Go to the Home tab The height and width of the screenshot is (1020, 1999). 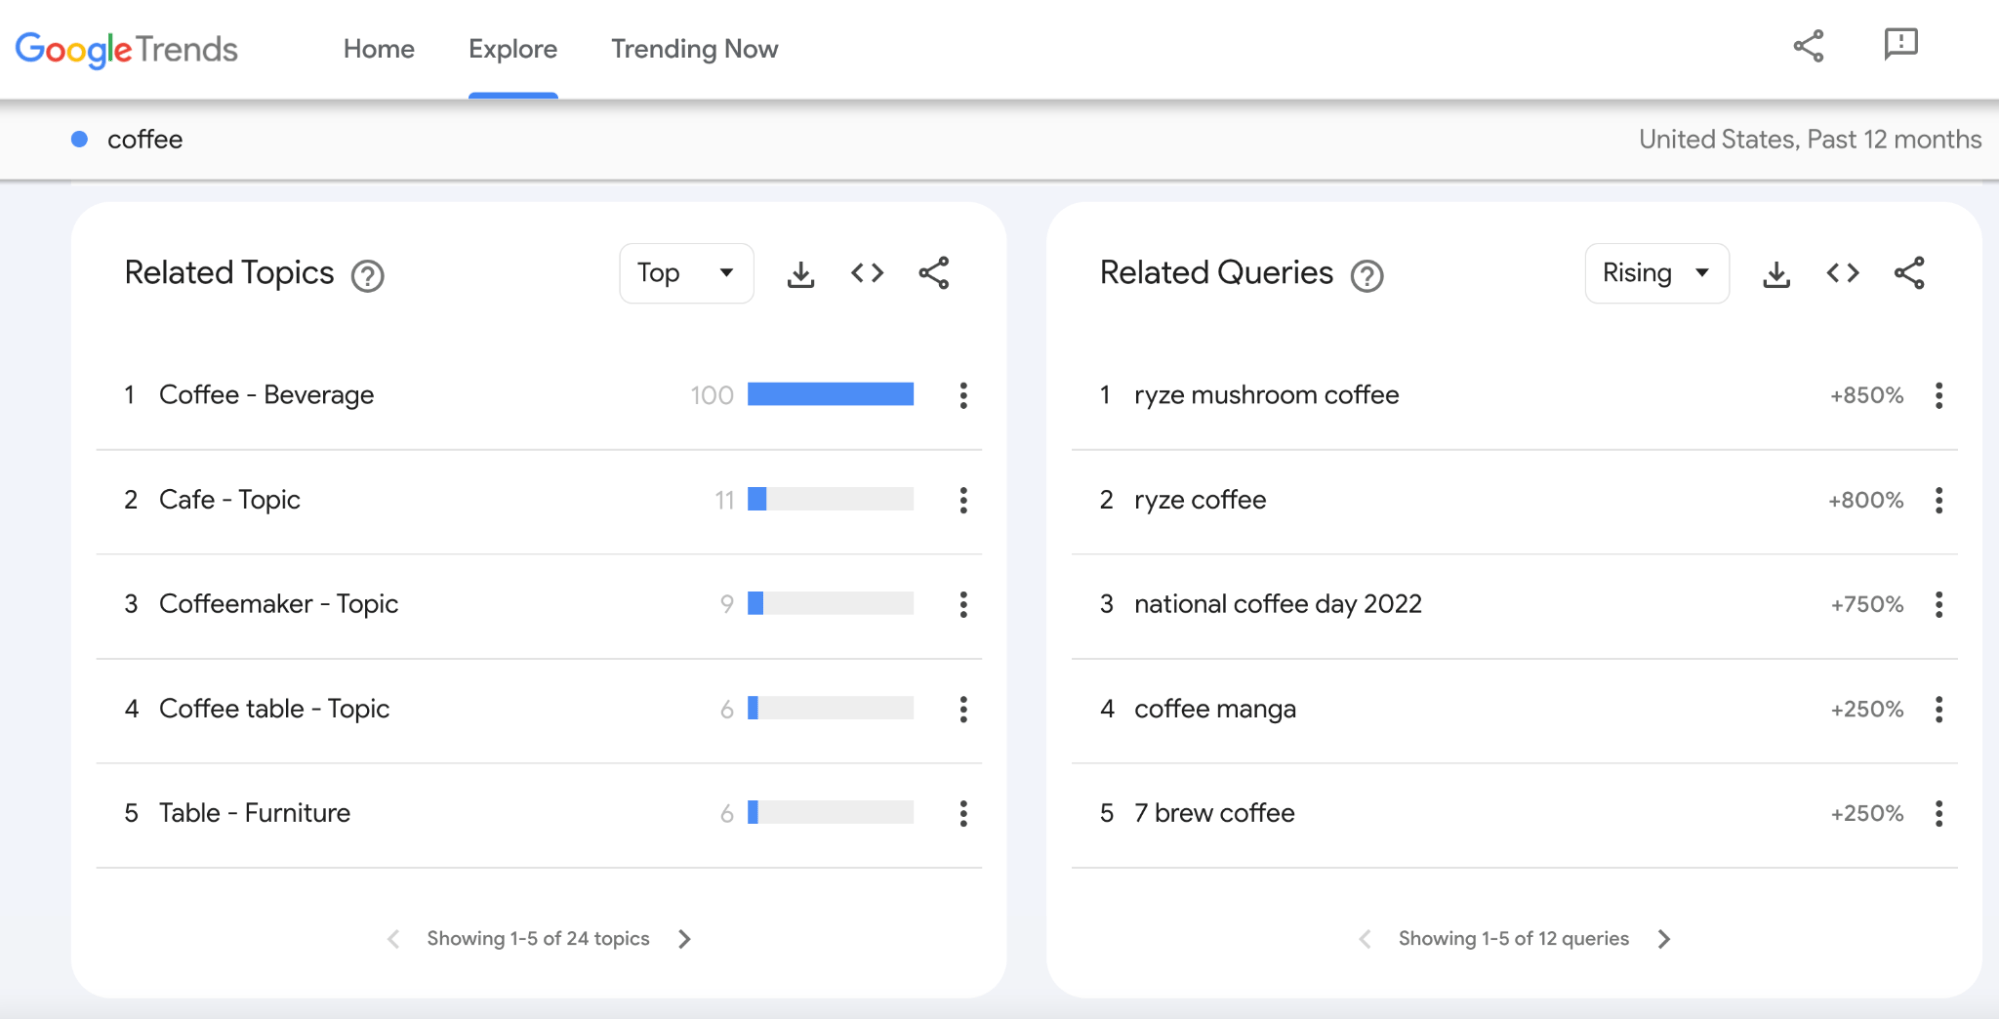pyautogui.click(x=378, y=49)
